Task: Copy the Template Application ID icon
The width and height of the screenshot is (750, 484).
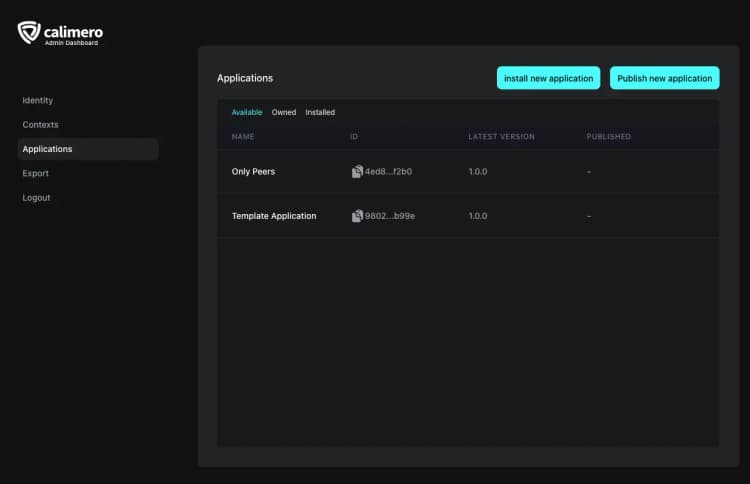Action: [357, 216]
